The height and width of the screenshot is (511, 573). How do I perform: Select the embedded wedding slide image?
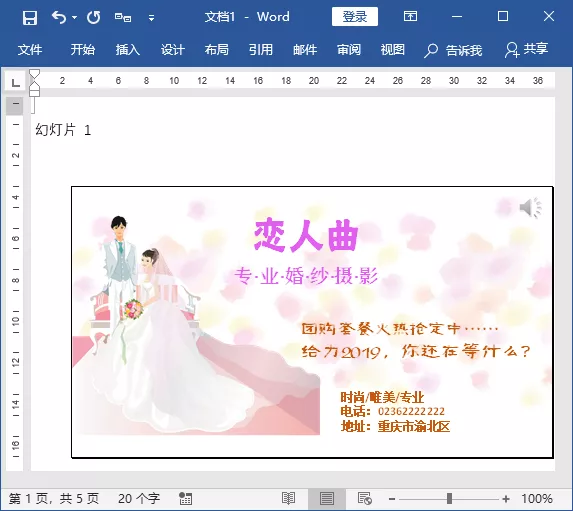tap(312, 322)
